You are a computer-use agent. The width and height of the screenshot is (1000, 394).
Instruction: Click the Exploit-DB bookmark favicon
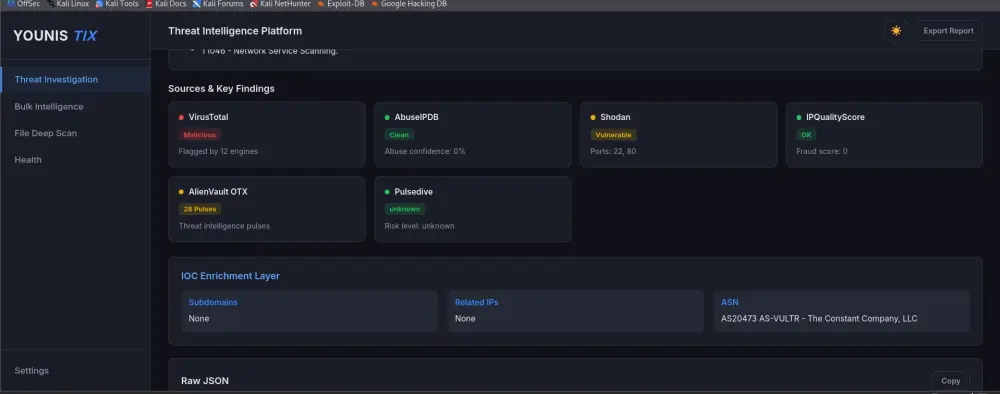(321, 4)
